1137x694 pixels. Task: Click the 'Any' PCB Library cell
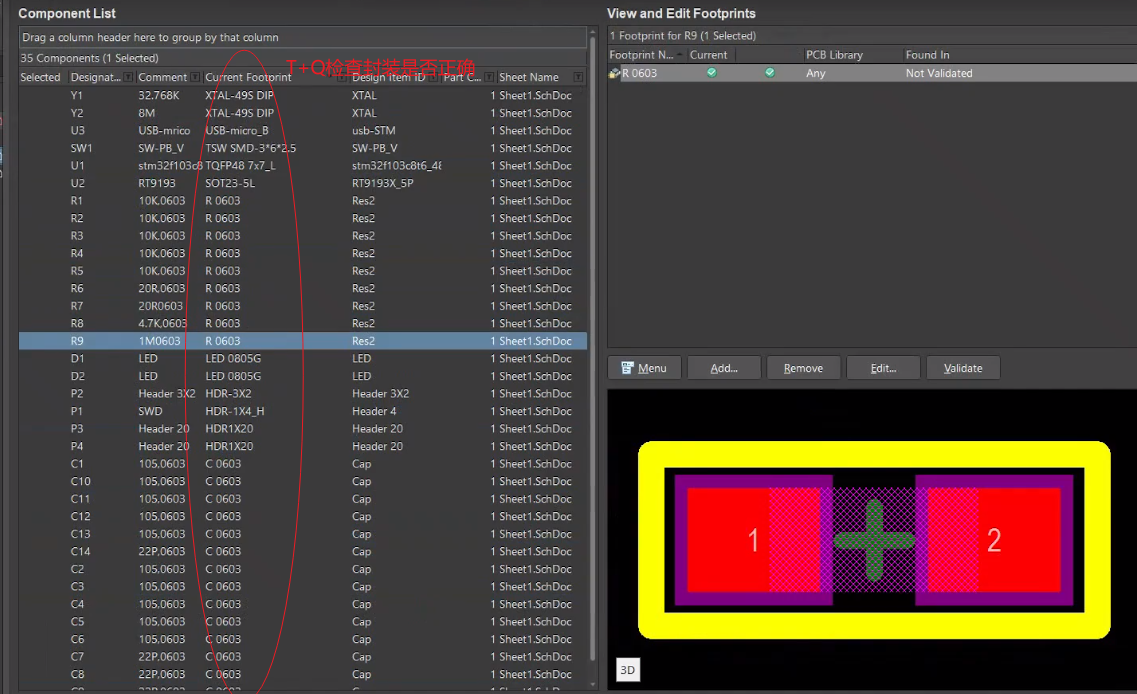pos(816,73)
